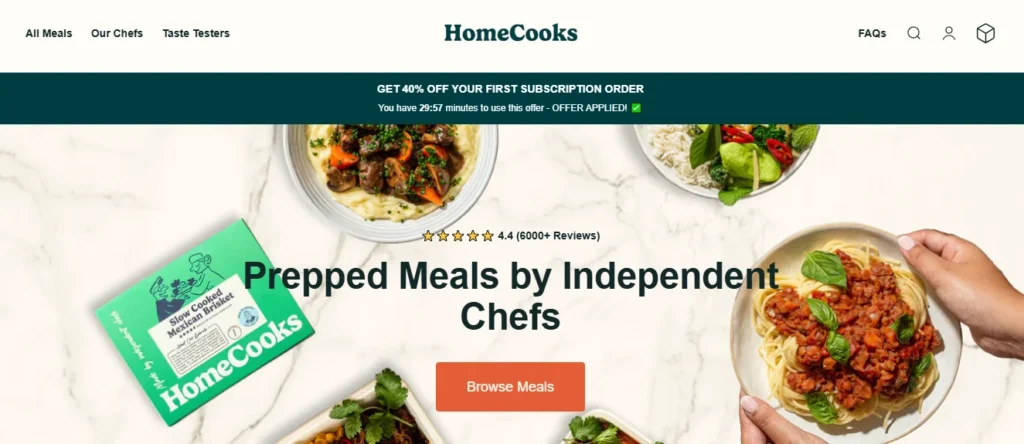Click the first gold rating star
This screenshot has height=444, width=1024.
tap(428, 236)
